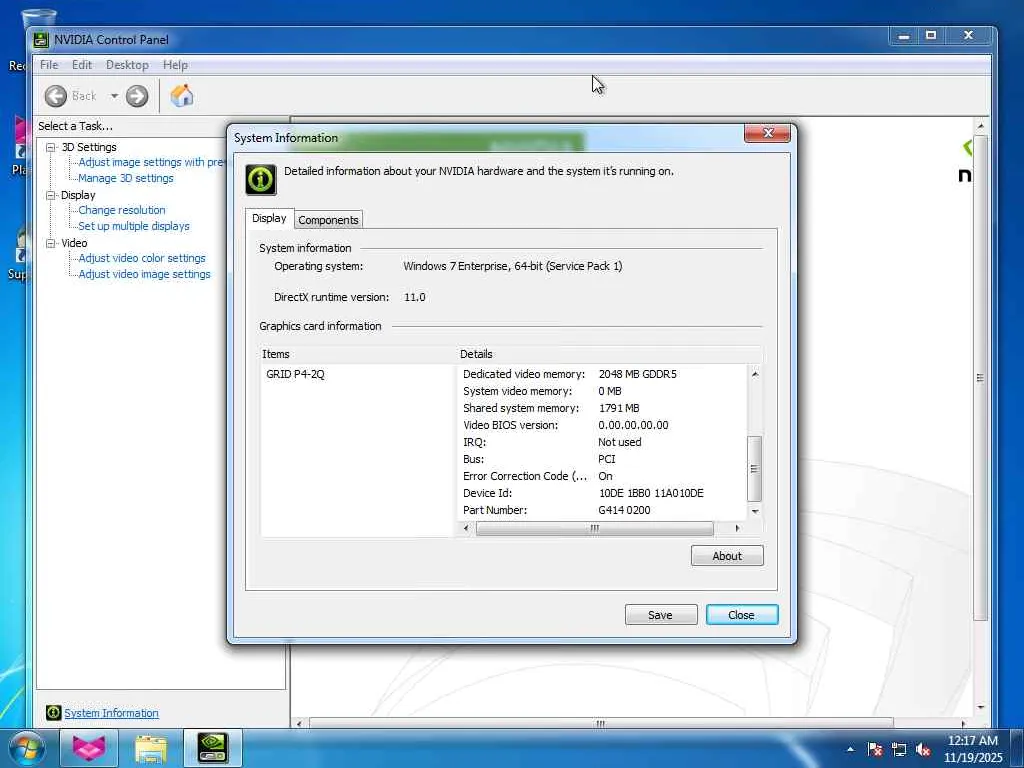The height and width of the screenshot is (768, 1024).
Task: Maximize the NVIDIA Control Panel window
Action: [931, 36]
